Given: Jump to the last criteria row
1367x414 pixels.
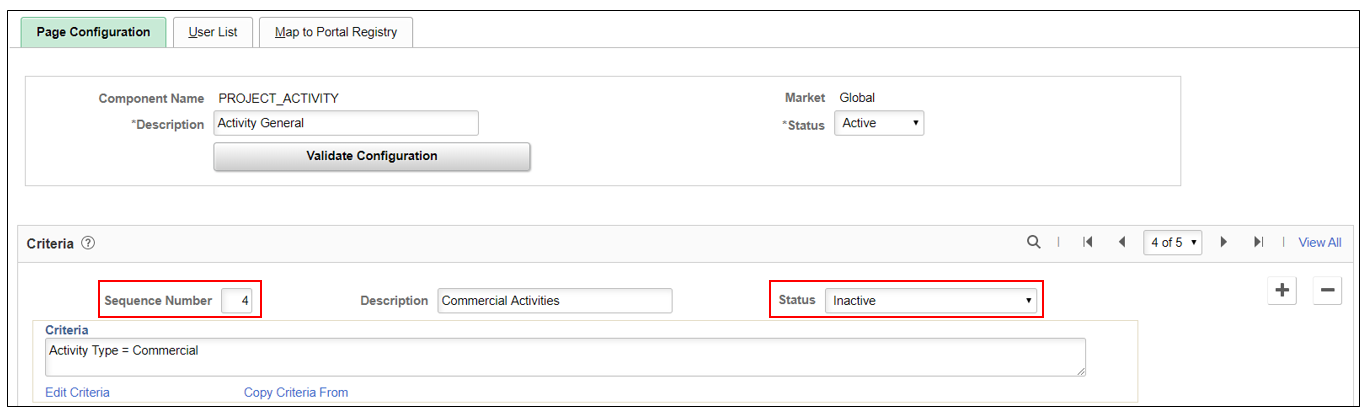Looking at the screenshot, I should (1258, 242).
